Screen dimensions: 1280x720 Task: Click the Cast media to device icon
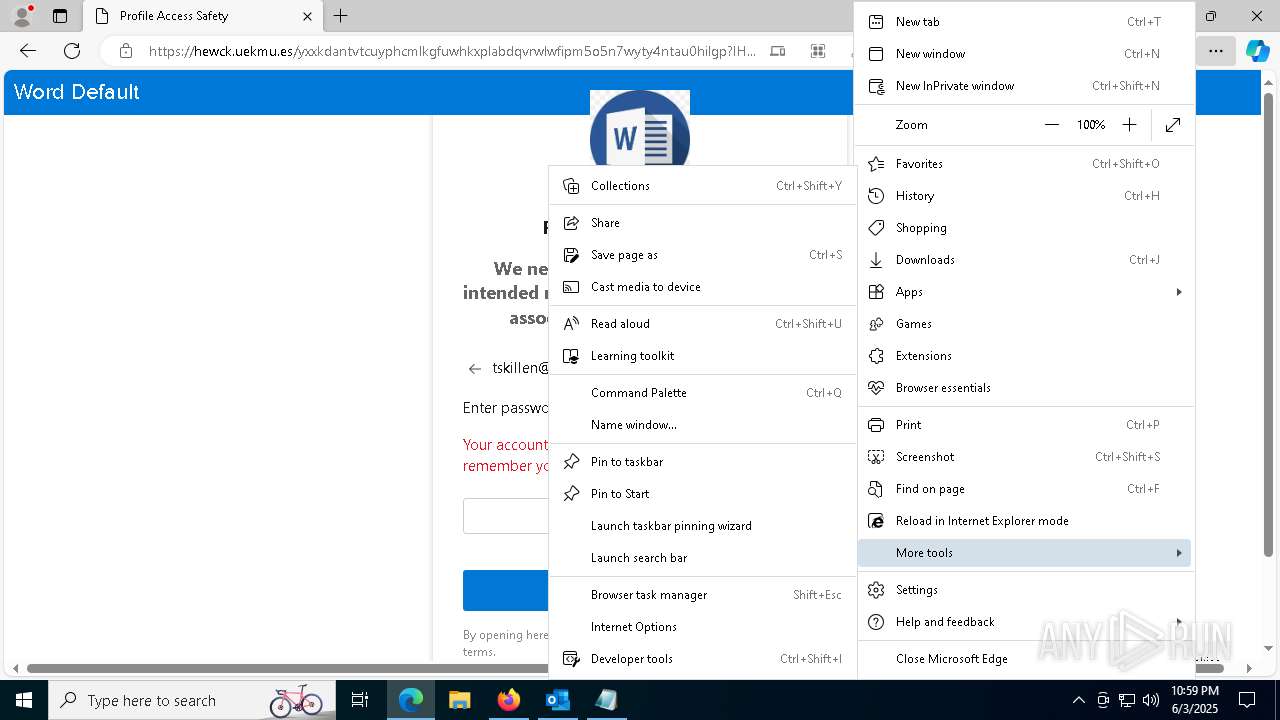tap(571, 287)
